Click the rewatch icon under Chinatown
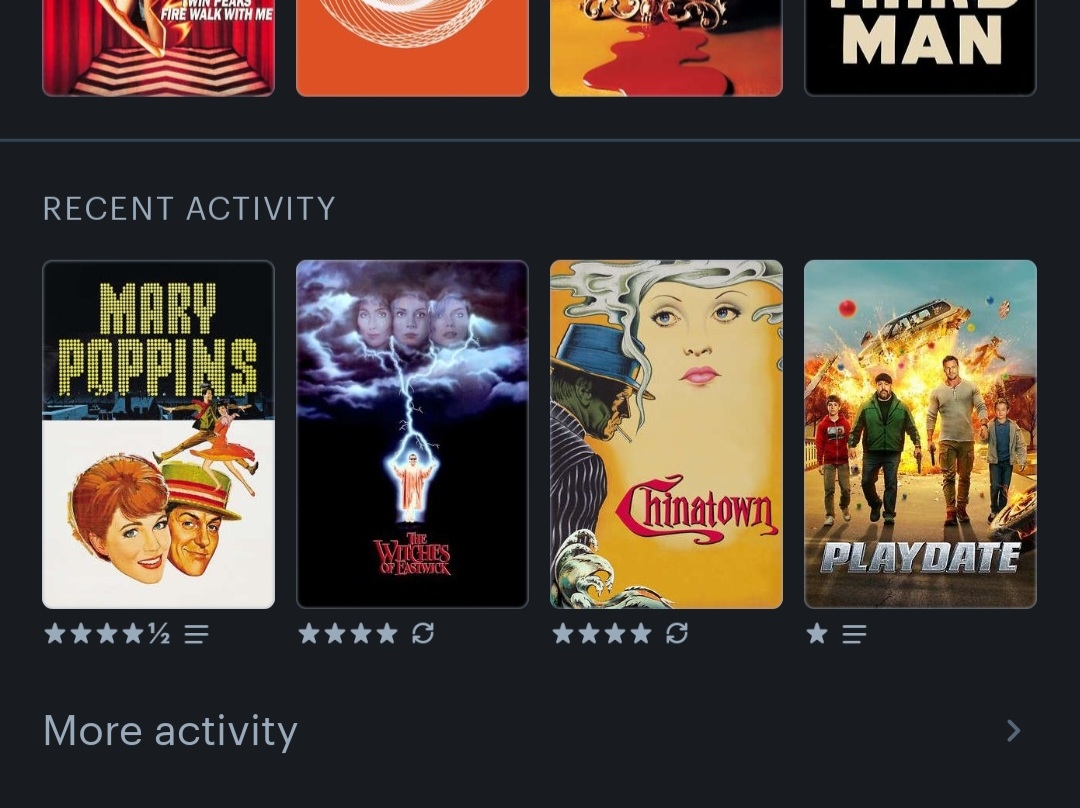Image resolution: width=1080 pixels, height=808 pixels. point(677,633)
